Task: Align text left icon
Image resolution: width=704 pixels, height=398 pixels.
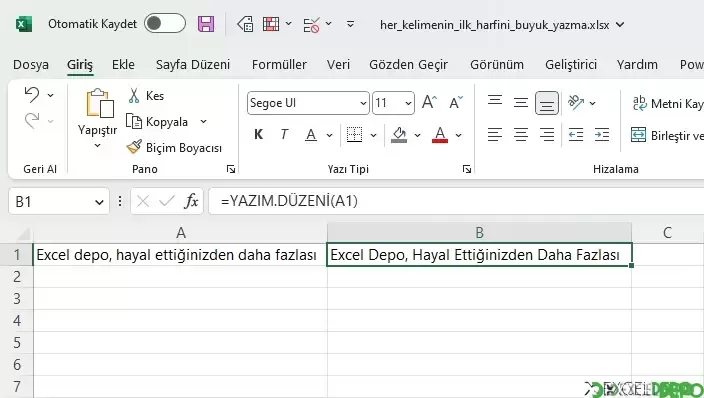Action: point(495,134)
